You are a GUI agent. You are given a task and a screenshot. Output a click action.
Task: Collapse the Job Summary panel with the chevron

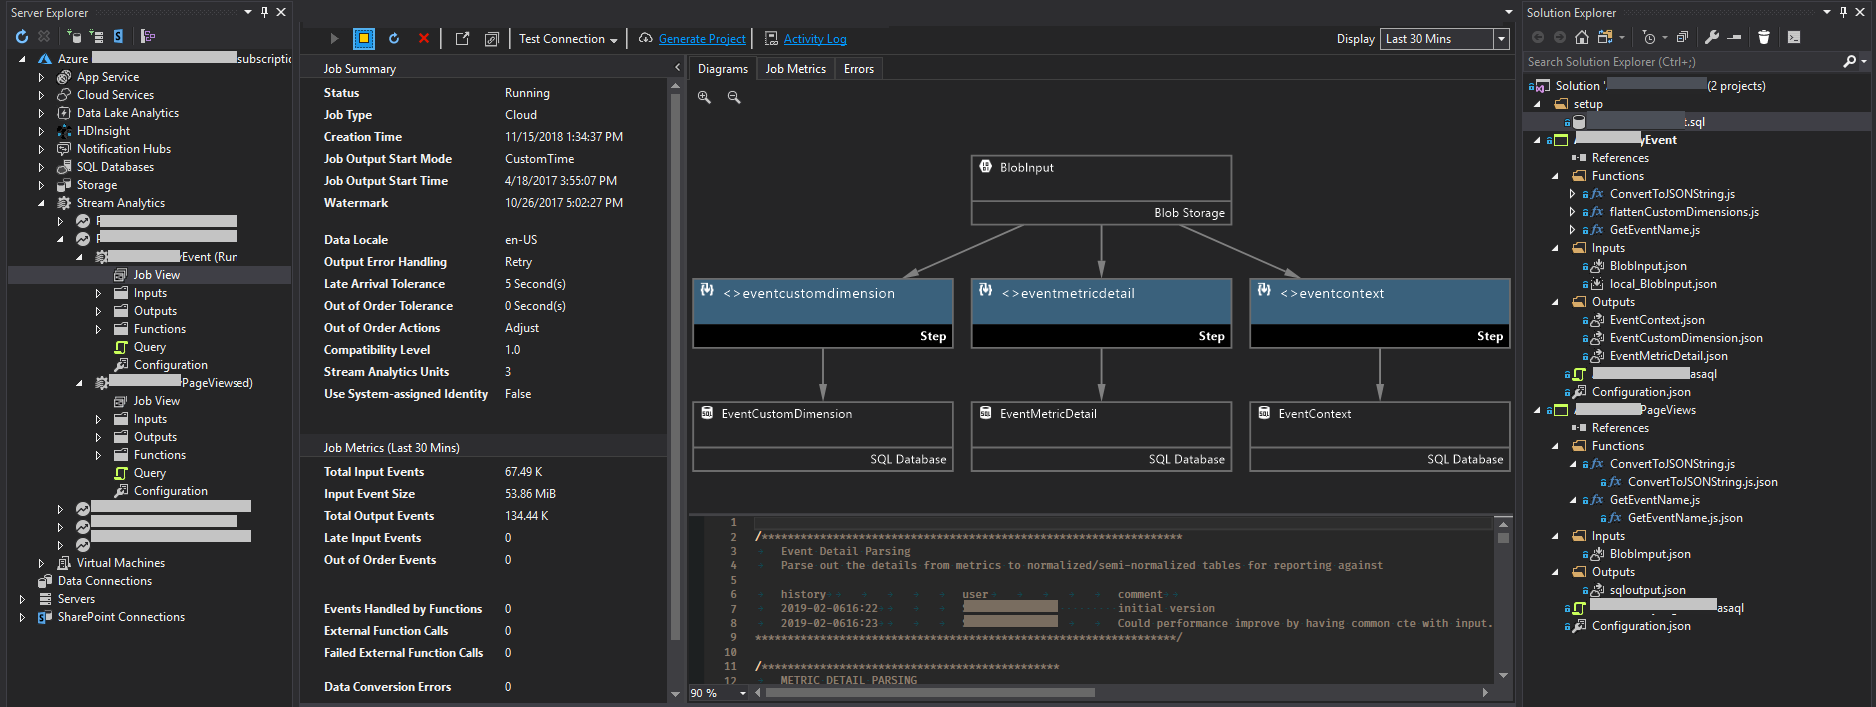point(677,68)
